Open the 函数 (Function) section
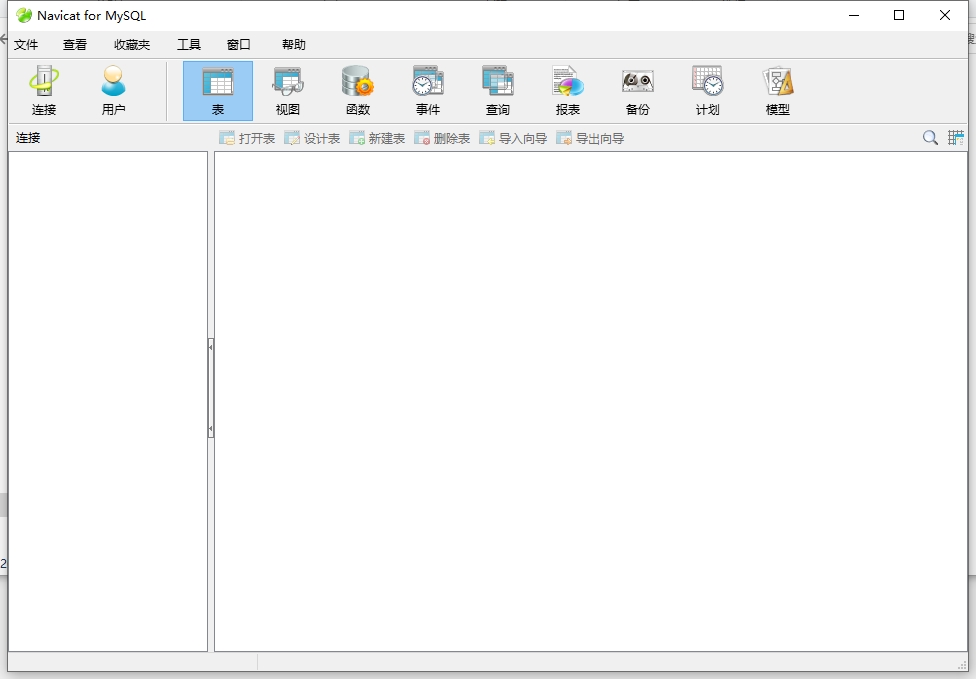Viewport: 976px width, 679px height. (x=358, y=91)
